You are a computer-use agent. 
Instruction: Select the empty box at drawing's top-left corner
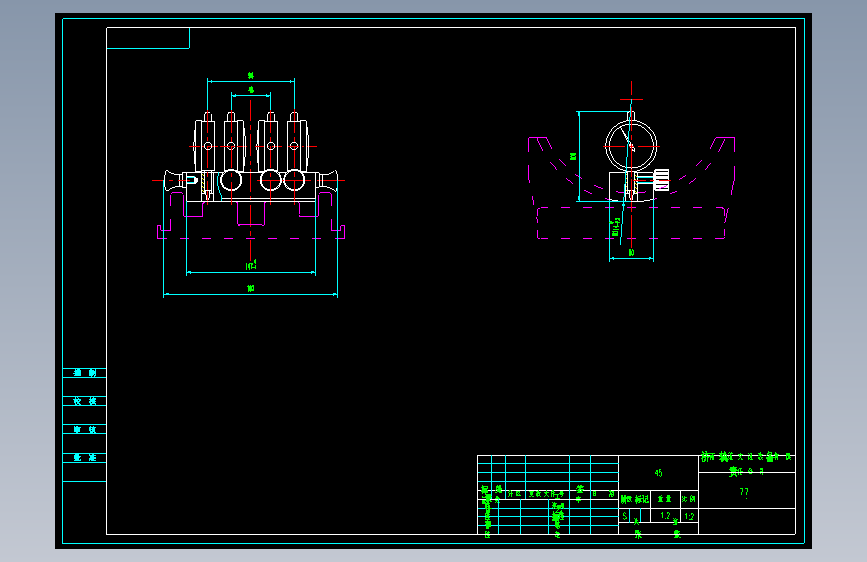tap(148, 38)
